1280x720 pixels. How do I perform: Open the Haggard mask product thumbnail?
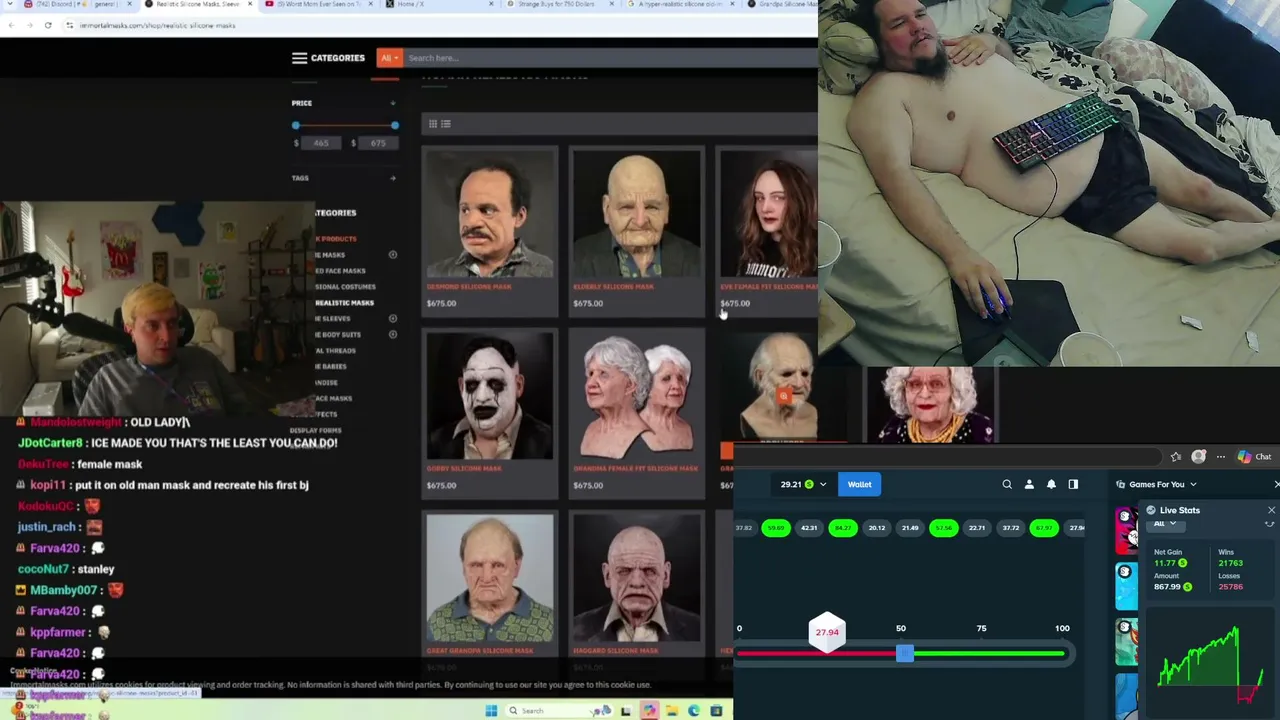click(x=637, y=578)
